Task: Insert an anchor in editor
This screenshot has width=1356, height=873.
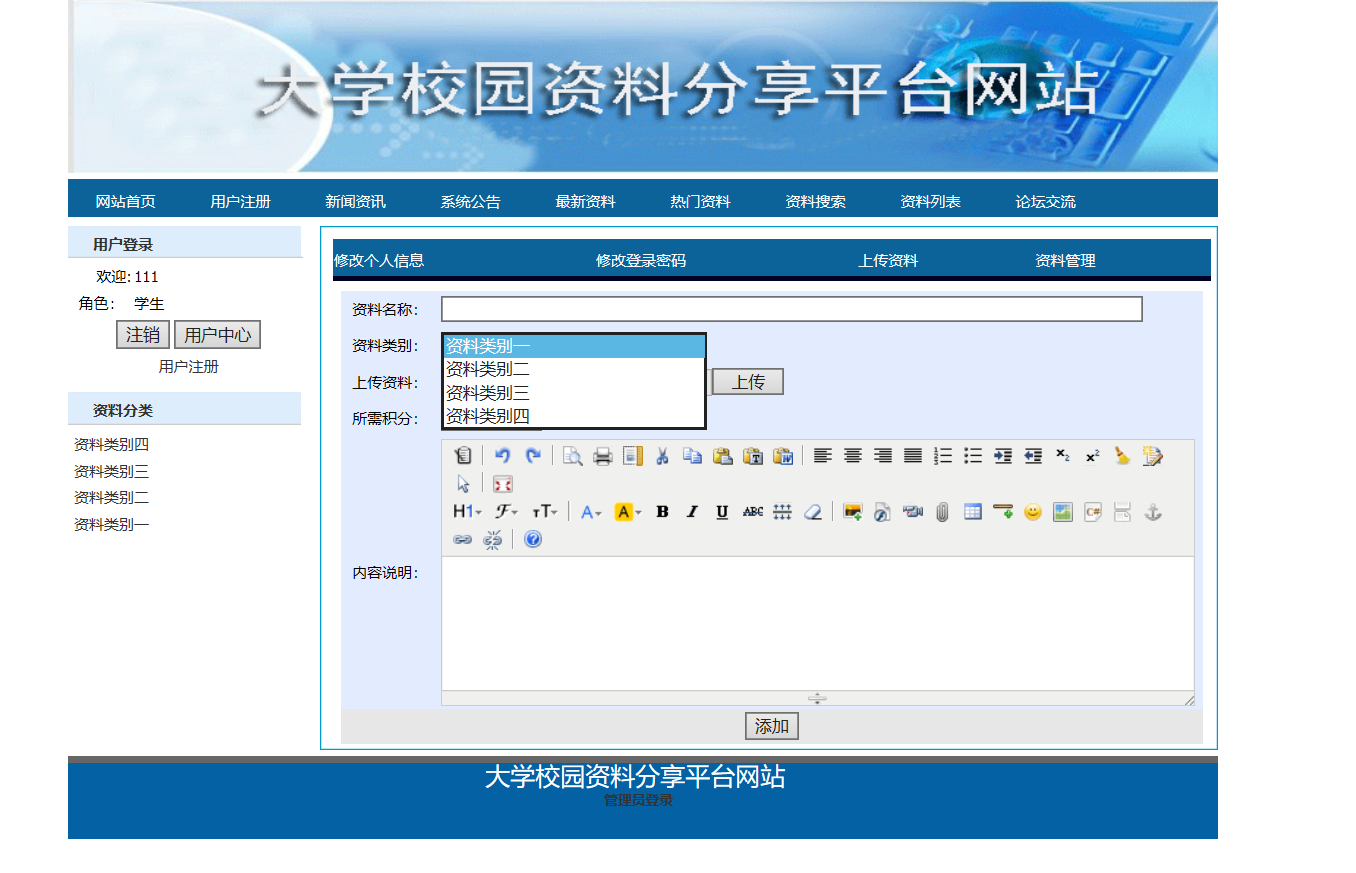Action: pyautogui.click(x=1153, y=512)
